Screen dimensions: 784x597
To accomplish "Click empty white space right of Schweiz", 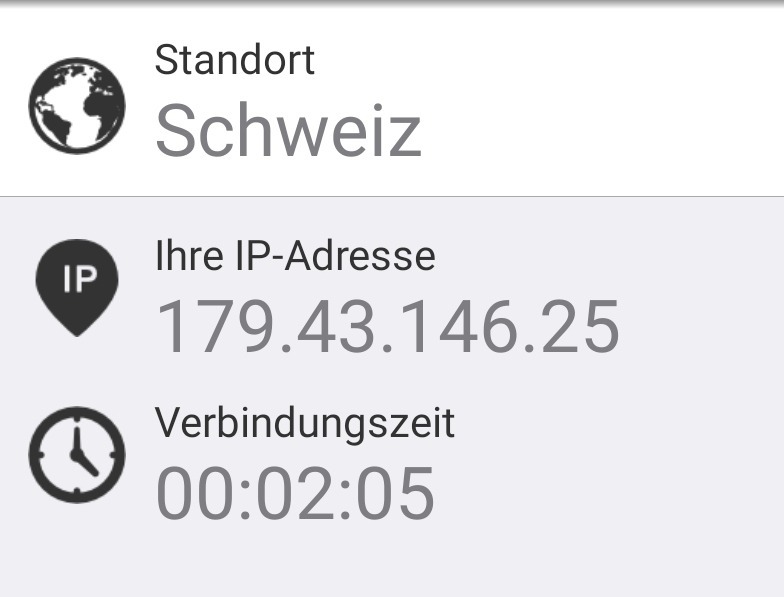I will pyautogui.click(x=600, y=120).
